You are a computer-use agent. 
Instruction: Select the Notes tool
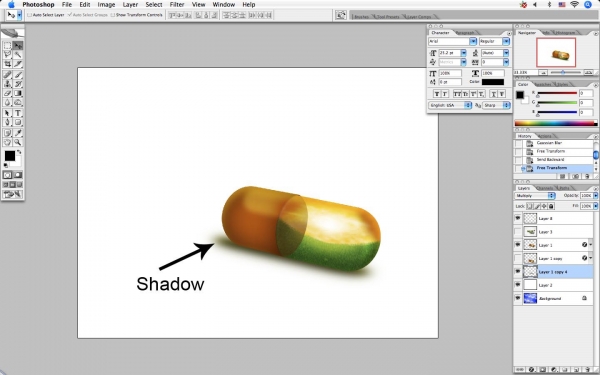tap(7, 133)
